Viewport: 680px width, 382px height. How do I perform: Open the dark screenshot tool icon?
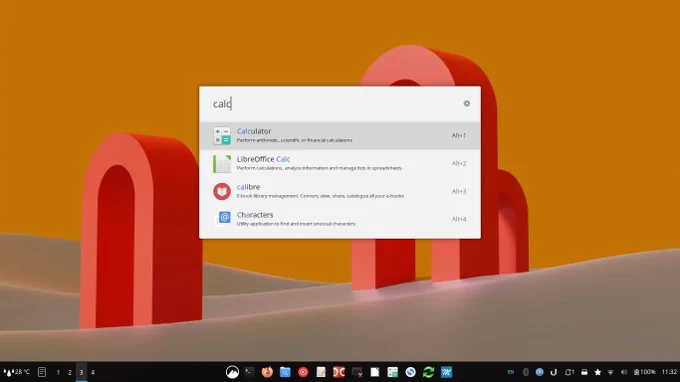pyautogui.click(x=357, y=372)
